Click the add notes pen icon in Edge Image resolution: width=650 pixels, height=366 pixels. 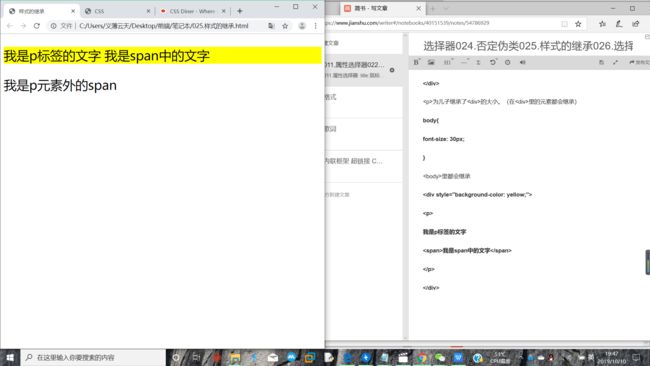[x=618, y=24]
